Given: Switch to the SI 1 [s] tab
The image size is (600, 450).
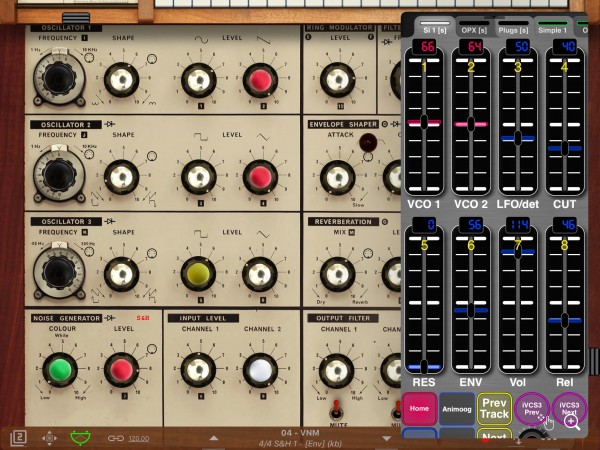Looking at the screenshot, I should point(434,30).
